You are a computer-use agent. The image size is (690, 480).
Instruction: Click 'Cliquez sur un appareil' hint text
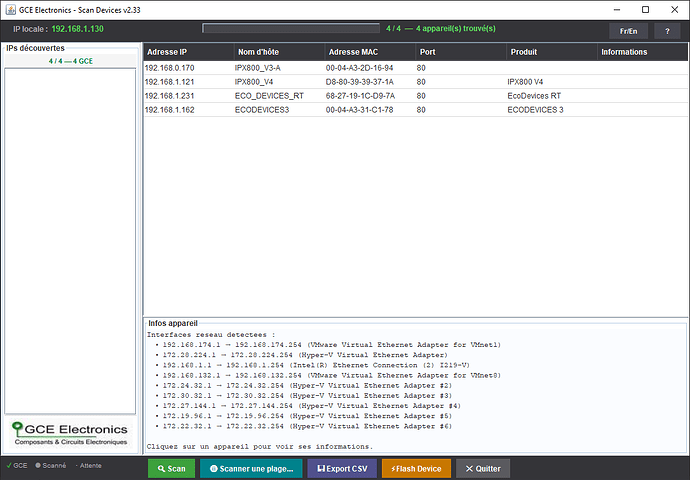[x=260, y=447]
